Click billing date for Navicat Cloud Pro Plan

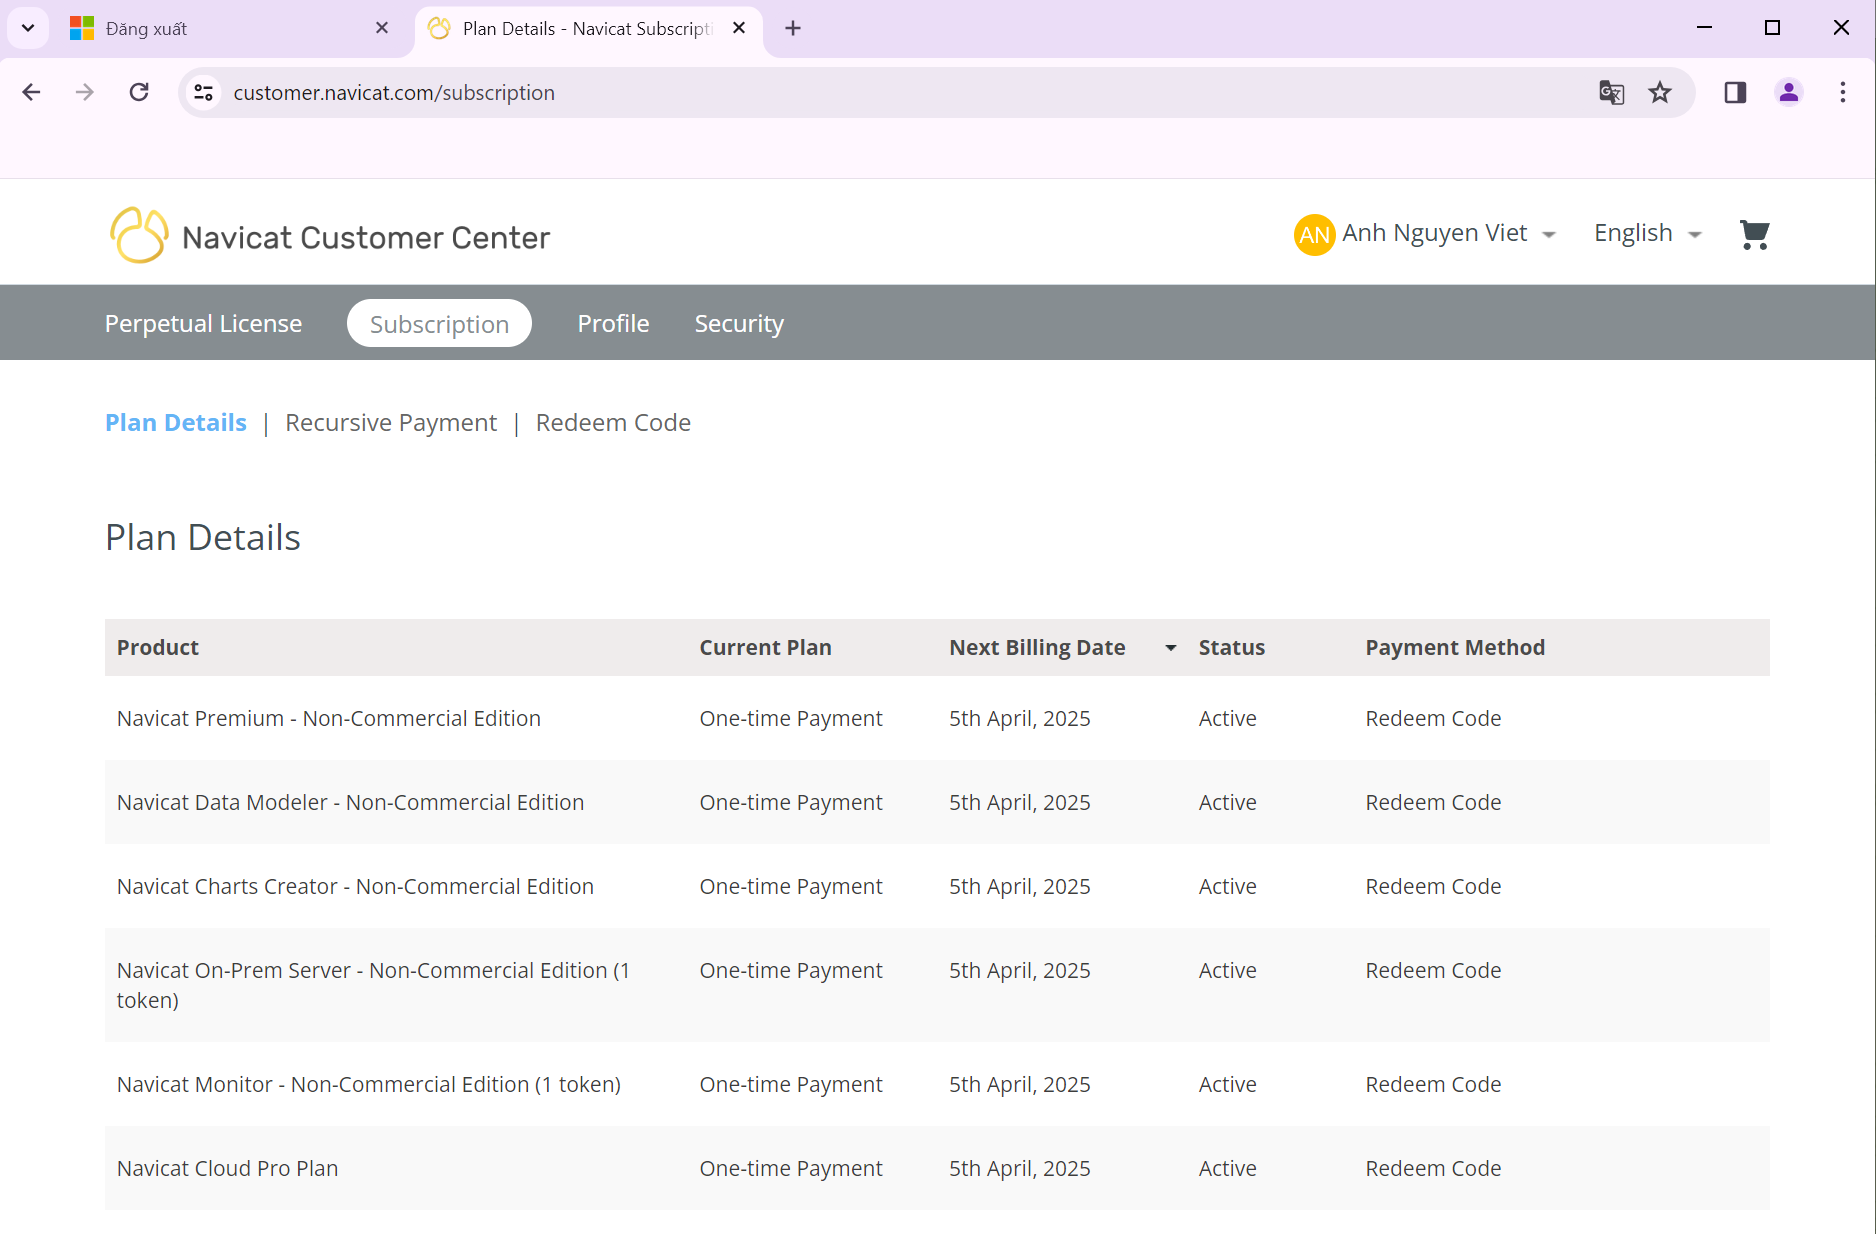(1019, 1169)
